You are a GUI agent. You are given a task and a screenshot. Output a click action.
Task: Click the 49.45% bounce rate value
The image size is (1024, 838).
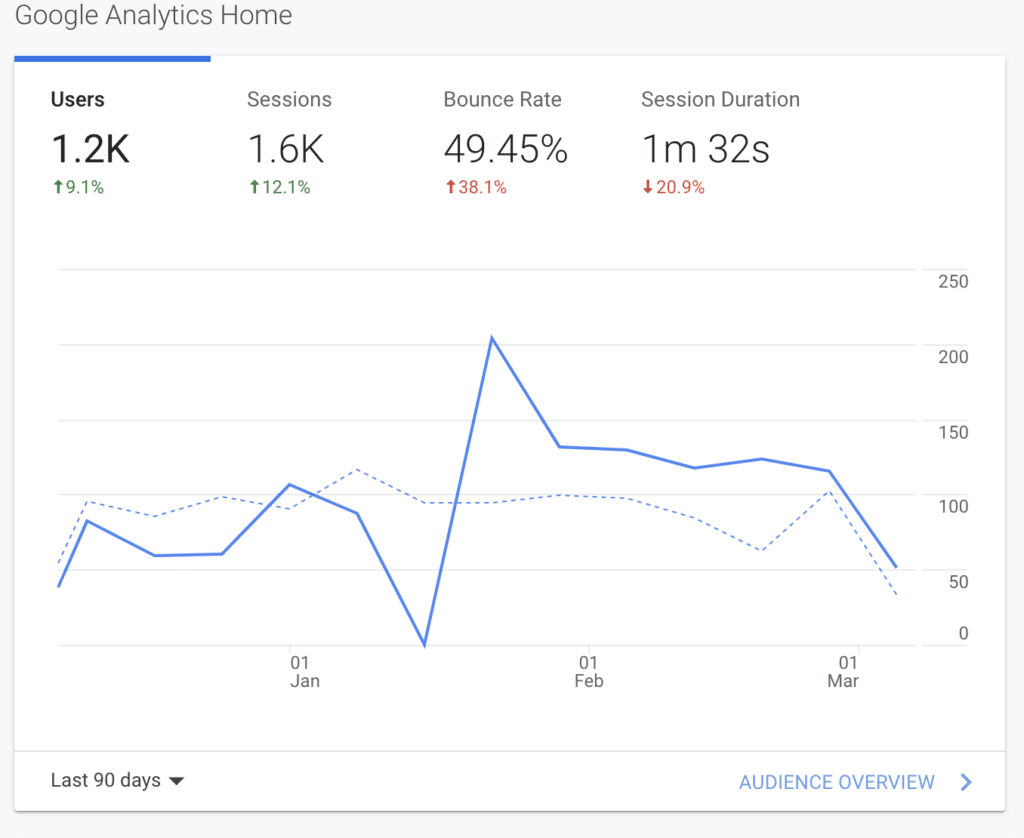click(505, 149)
